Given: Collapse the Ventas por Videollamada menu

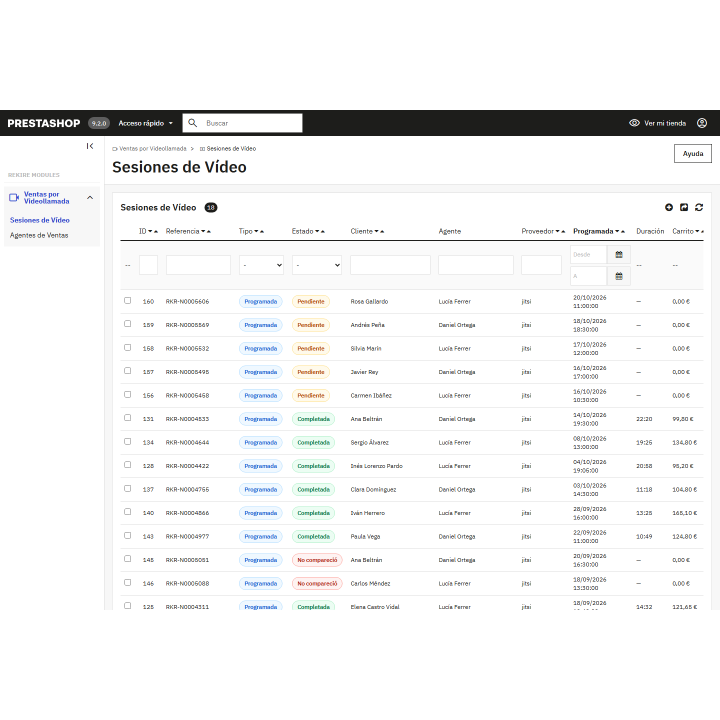Looking at the screenshot, I should tap(90, 198).
